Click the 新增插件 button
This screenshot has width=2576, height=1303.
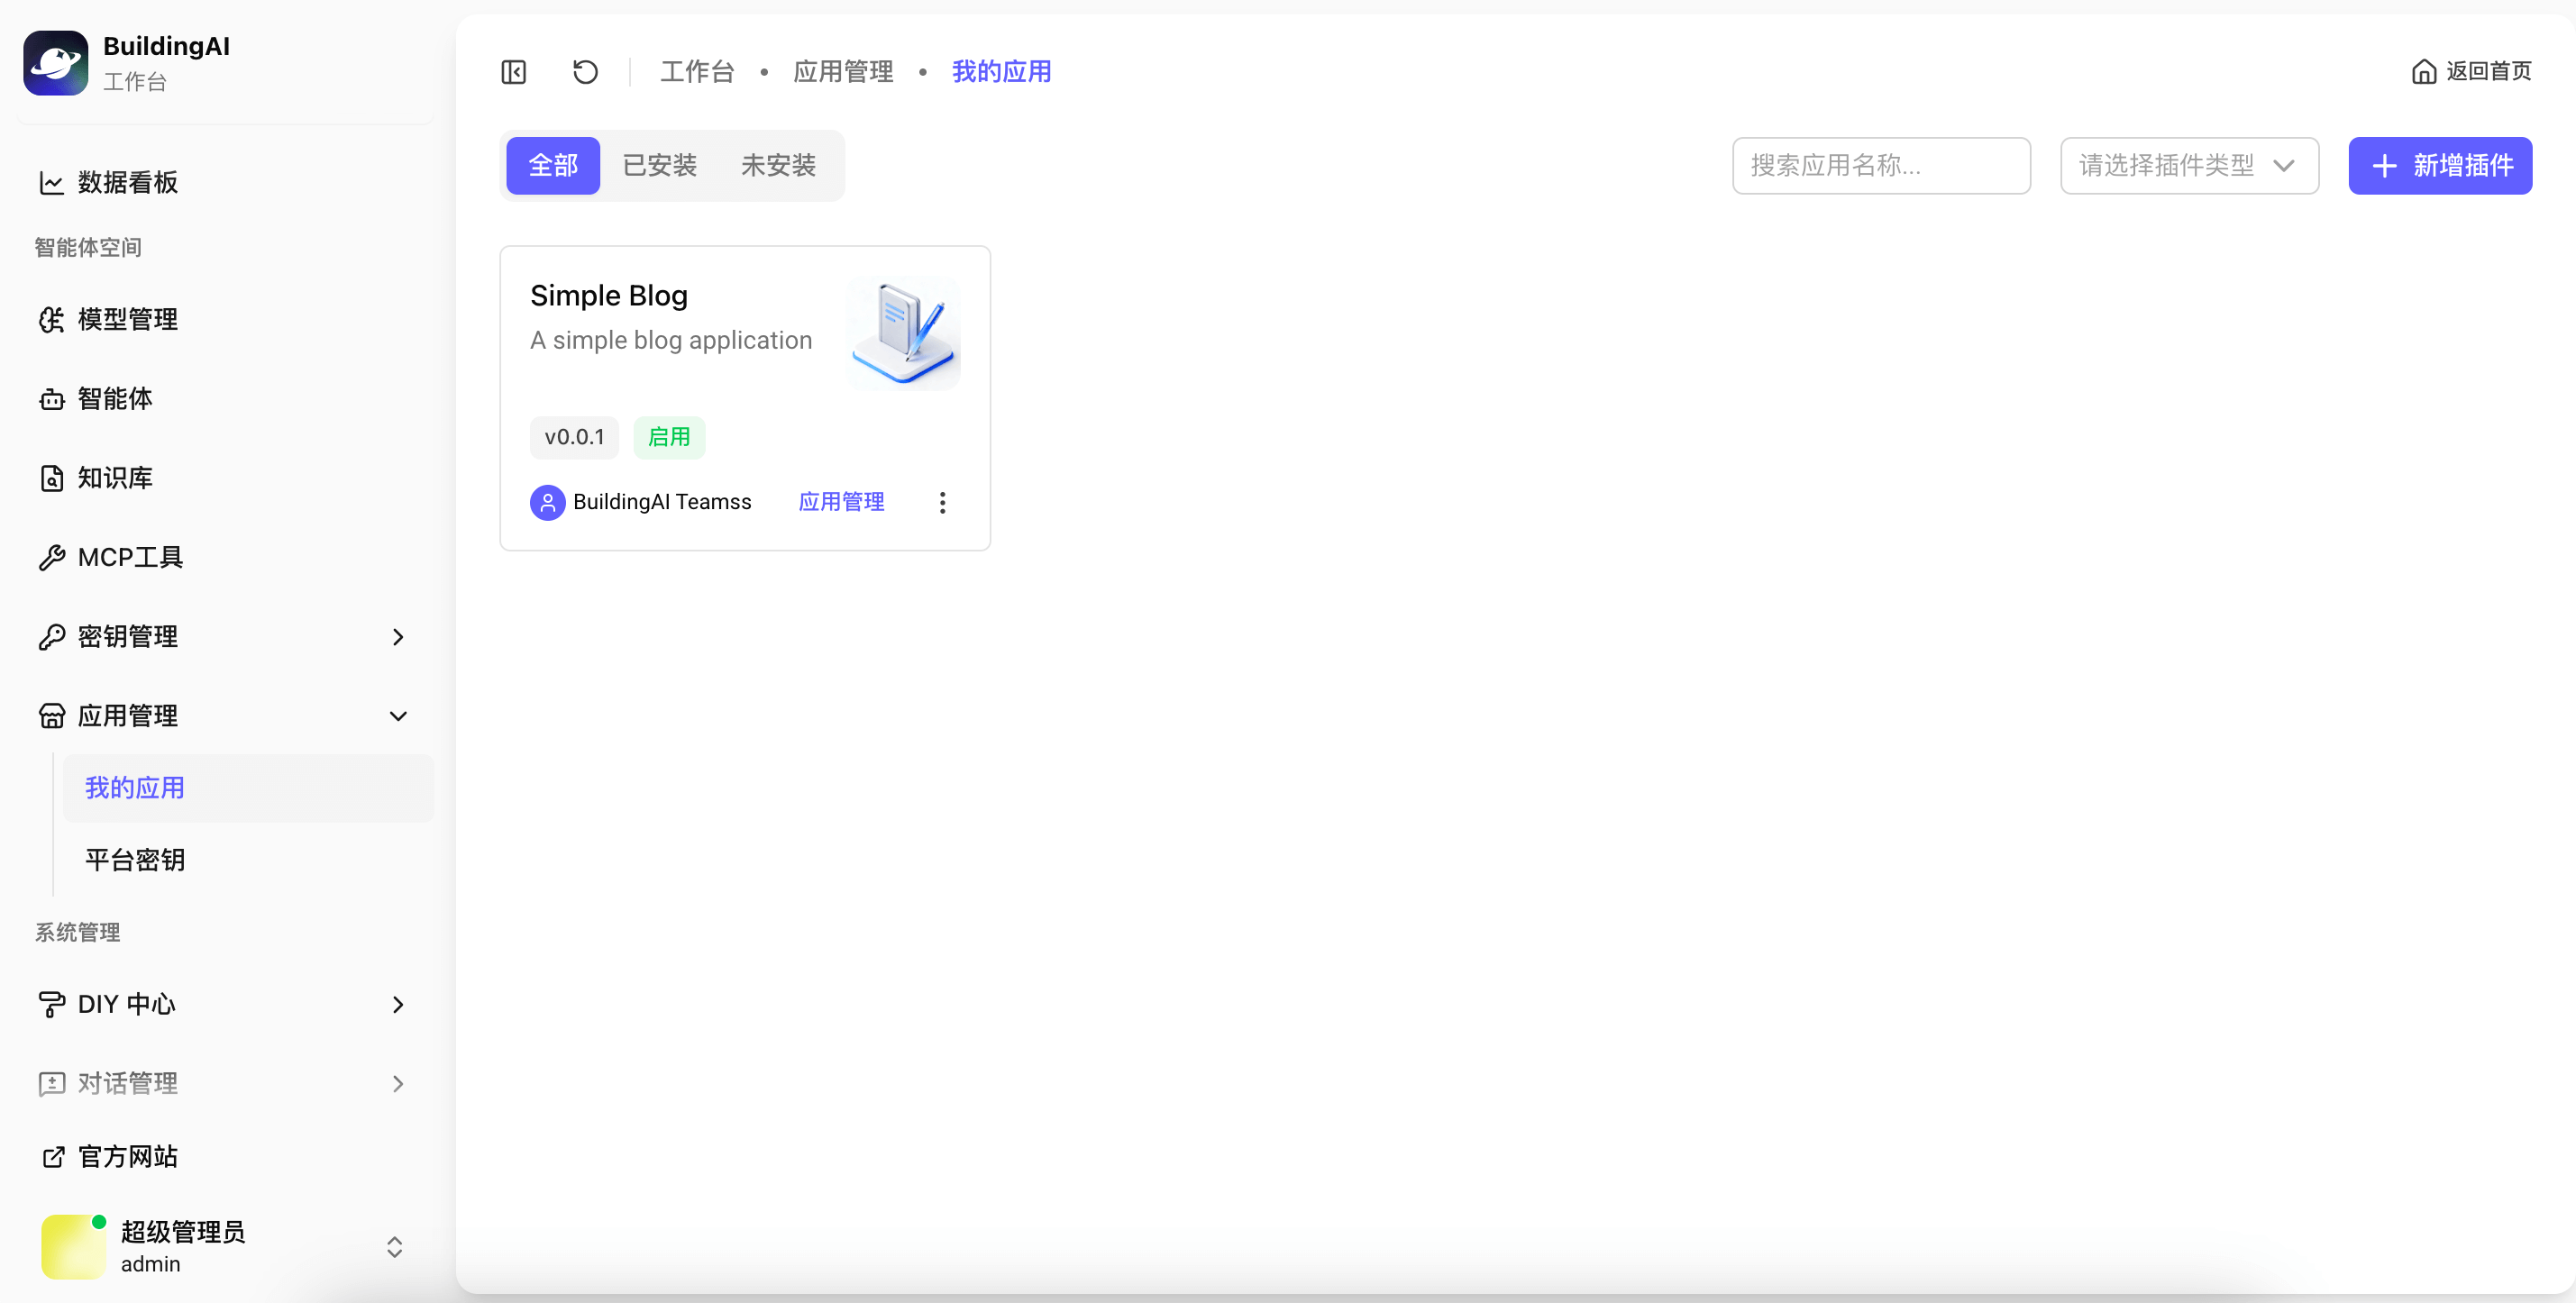tap(2440, 165)
